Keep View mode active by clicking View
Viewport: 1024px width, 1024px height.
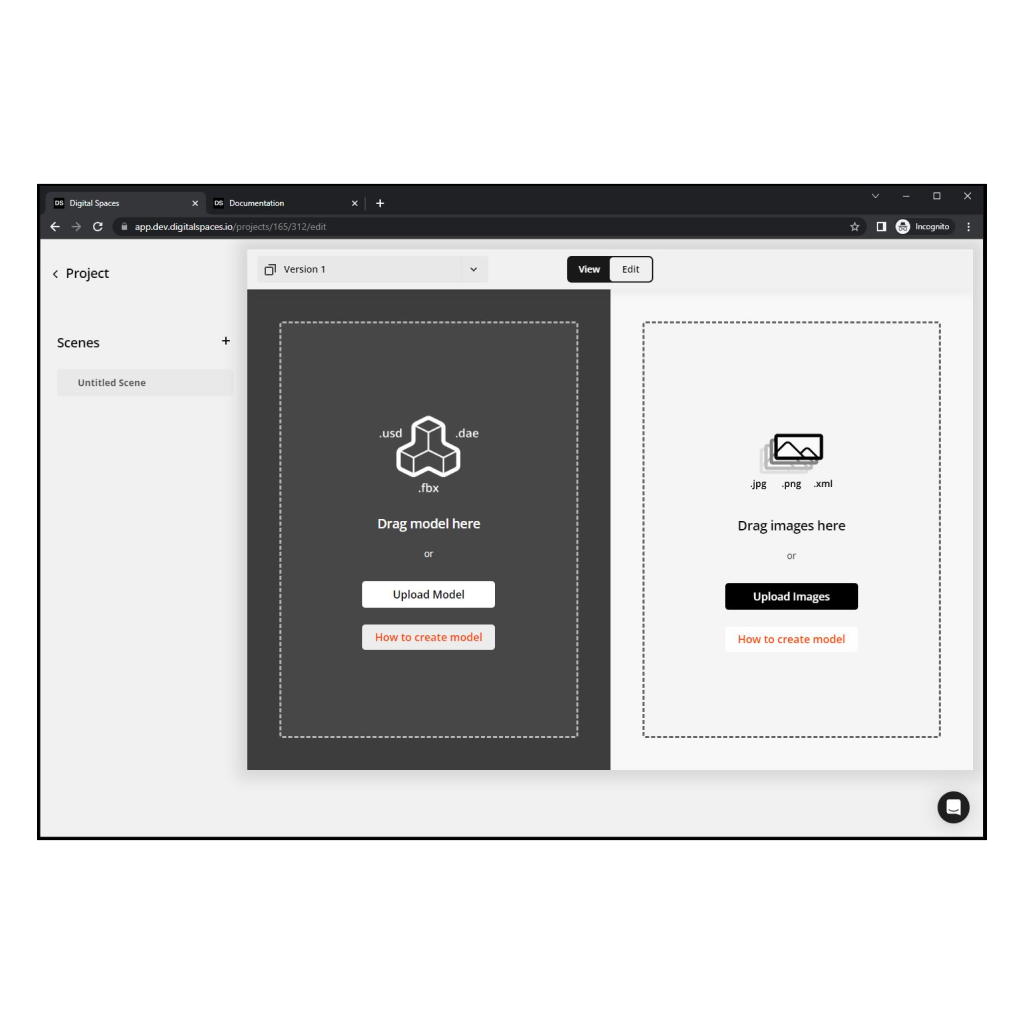[589, 269]
